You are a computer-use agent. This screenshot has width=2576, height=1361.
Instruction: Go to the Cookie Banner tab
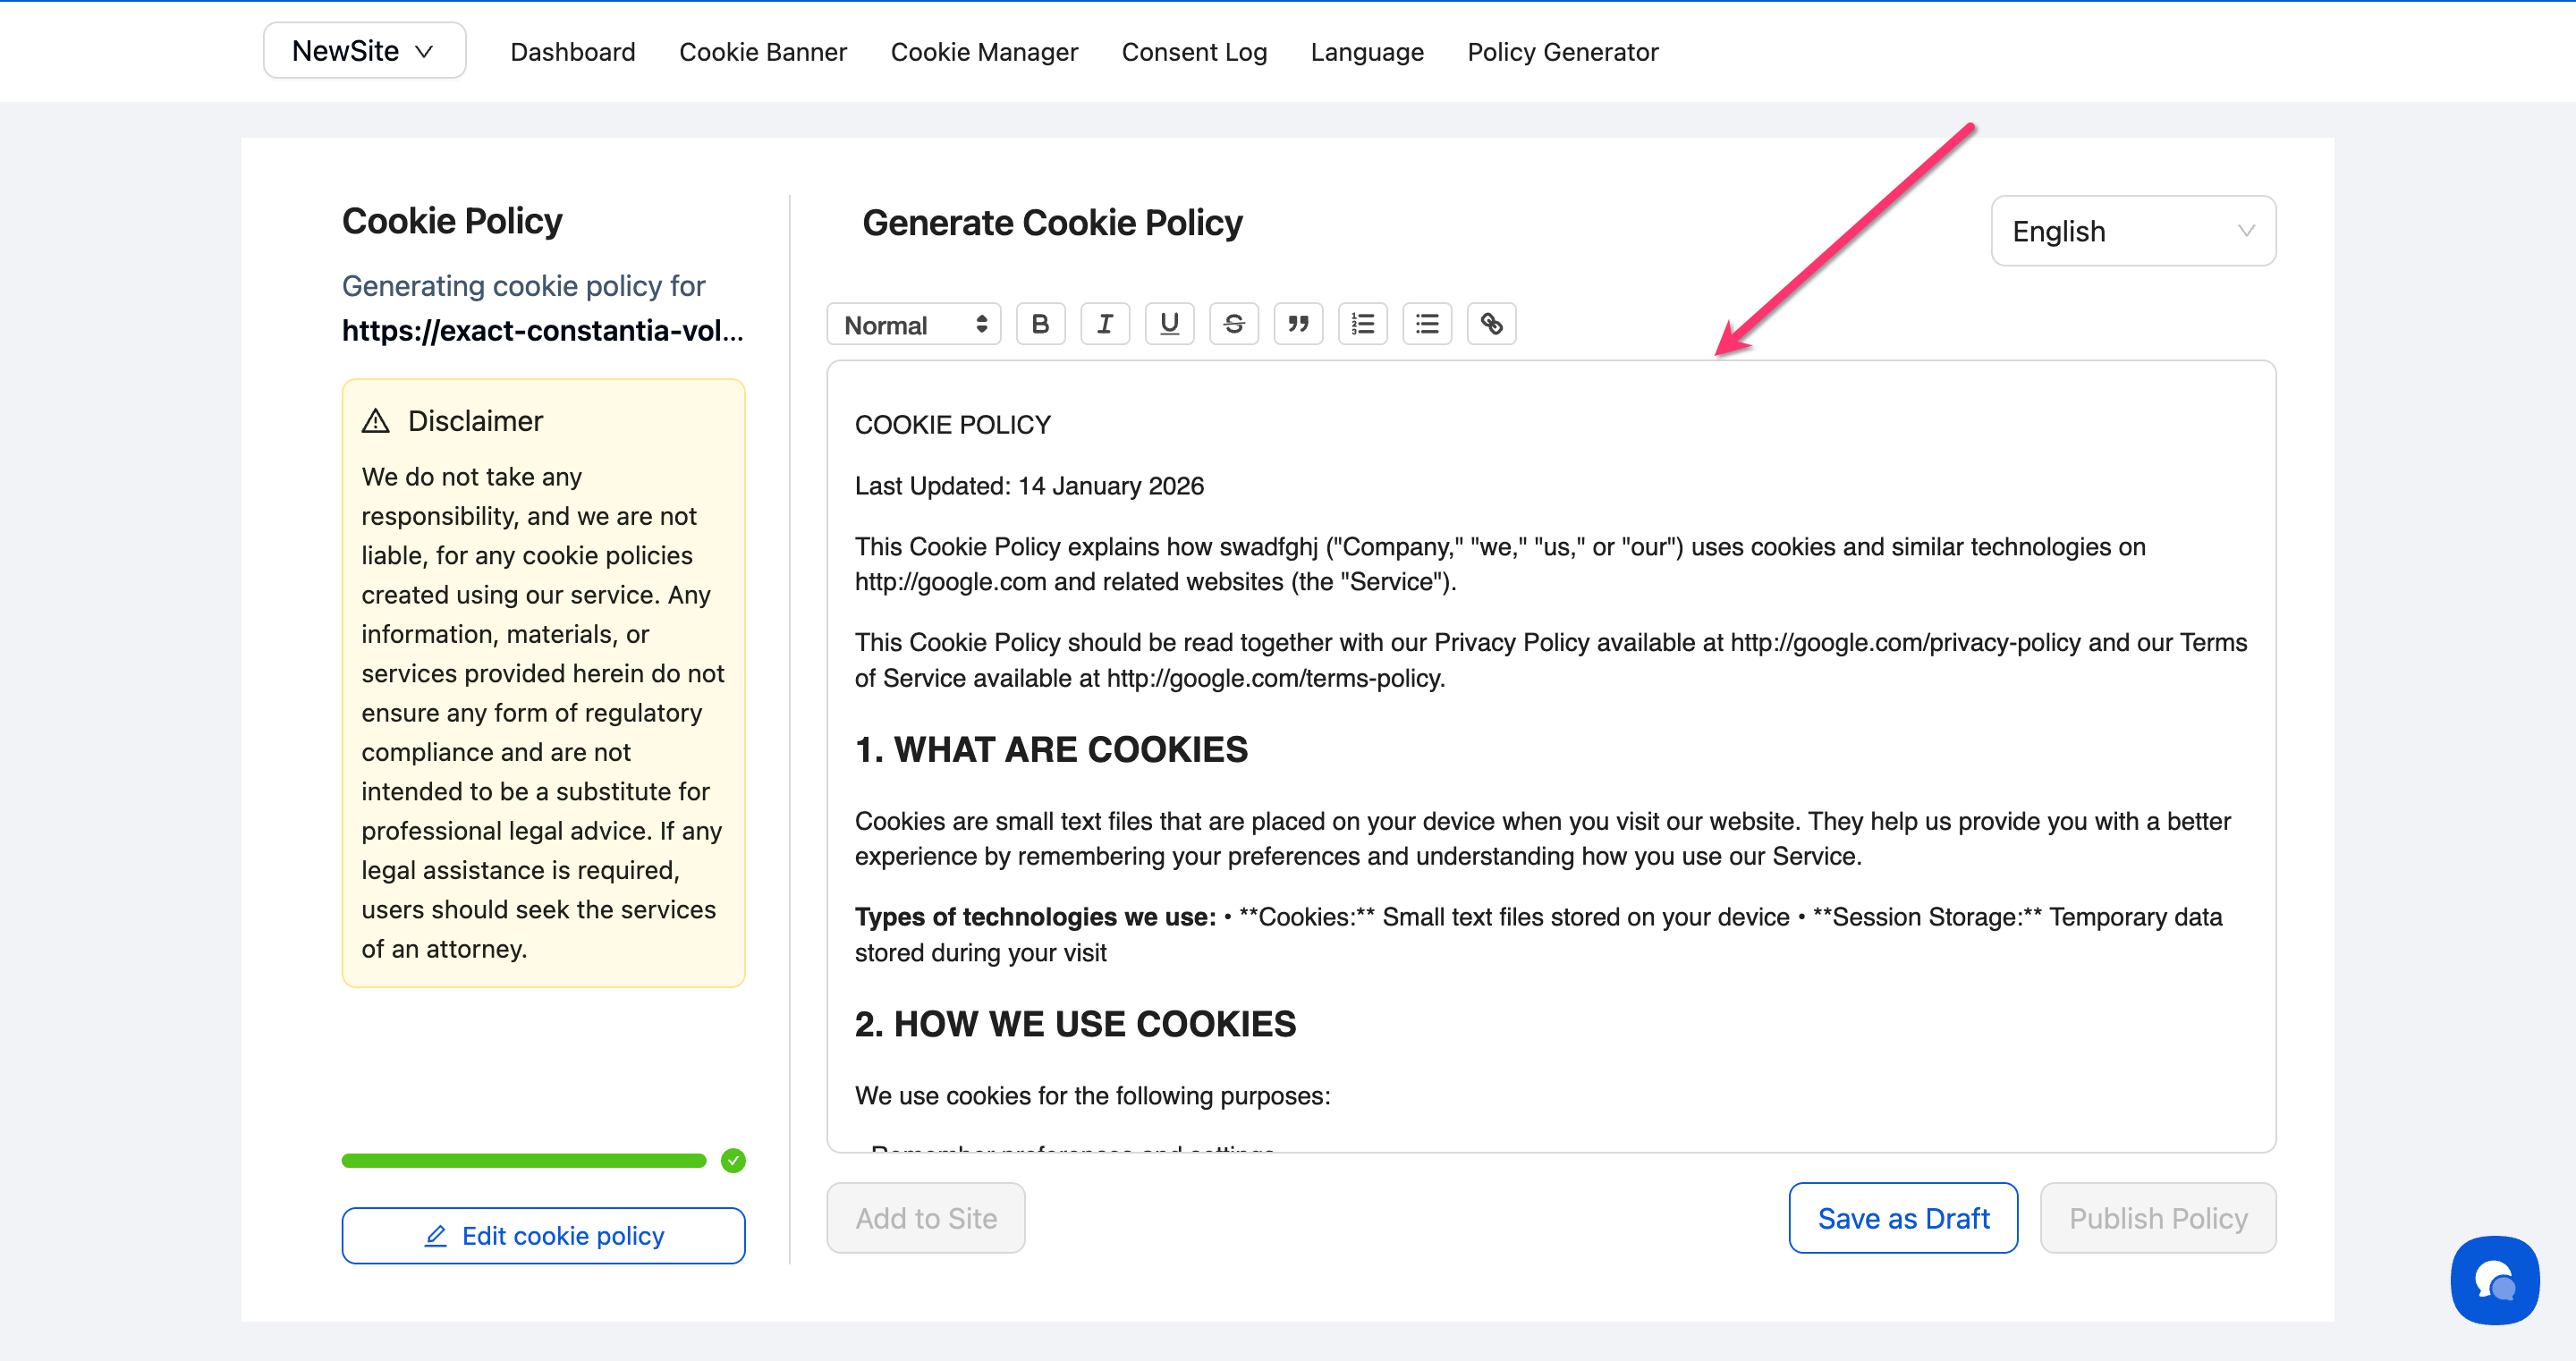[762, 52]
